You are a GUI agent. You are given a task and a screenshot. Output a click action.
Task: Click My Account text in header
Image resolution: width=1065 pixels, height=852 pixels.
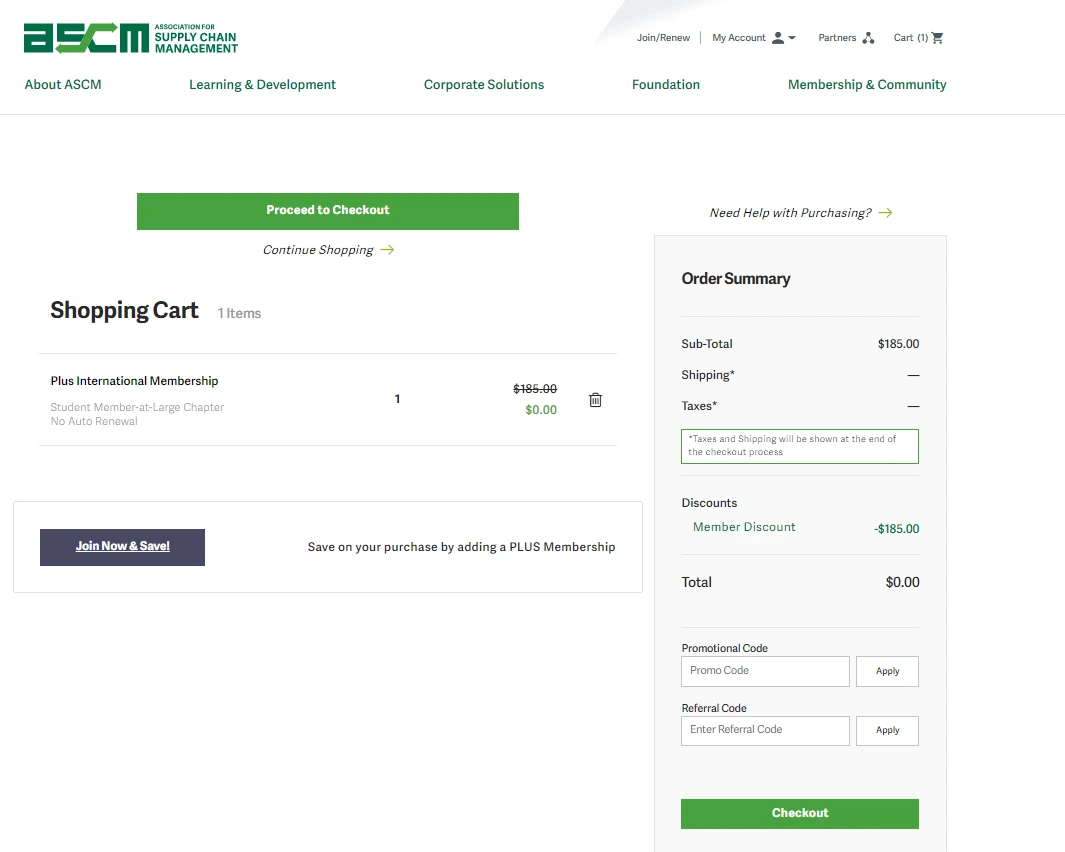click(738, 37)
